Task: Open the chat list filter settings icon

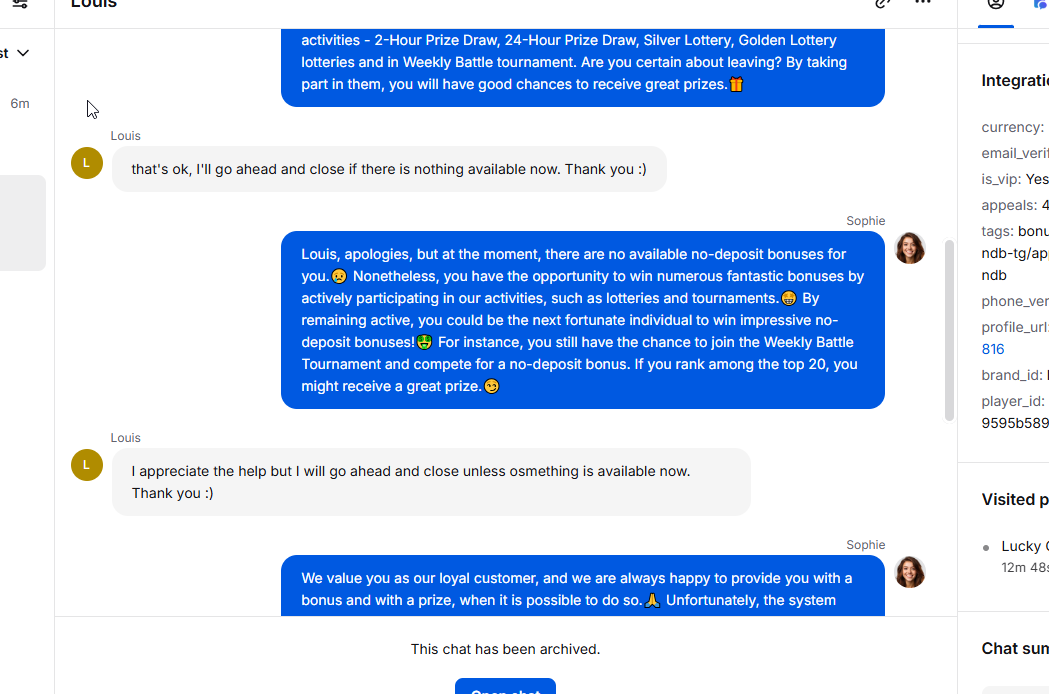Action: tap(19, 4)
